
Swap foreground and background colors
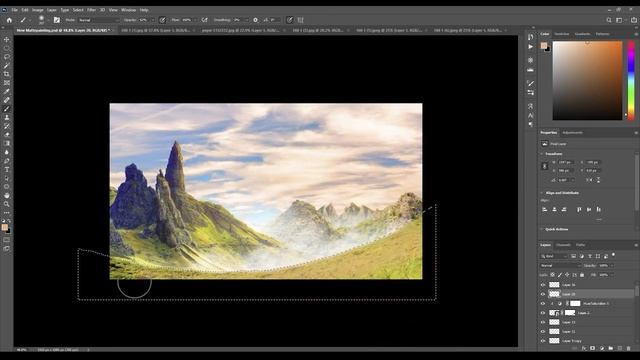pos(9,221)
